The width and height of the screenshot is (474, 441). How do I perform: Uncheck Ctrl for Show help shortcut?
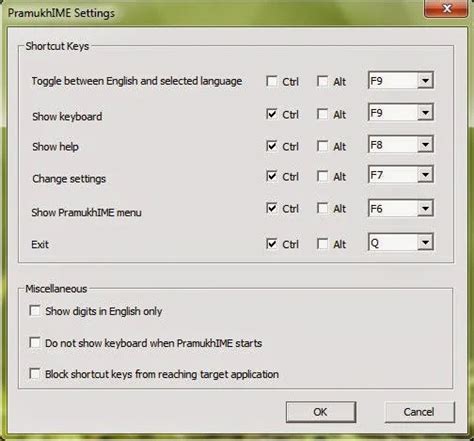(x=272, y=146)
